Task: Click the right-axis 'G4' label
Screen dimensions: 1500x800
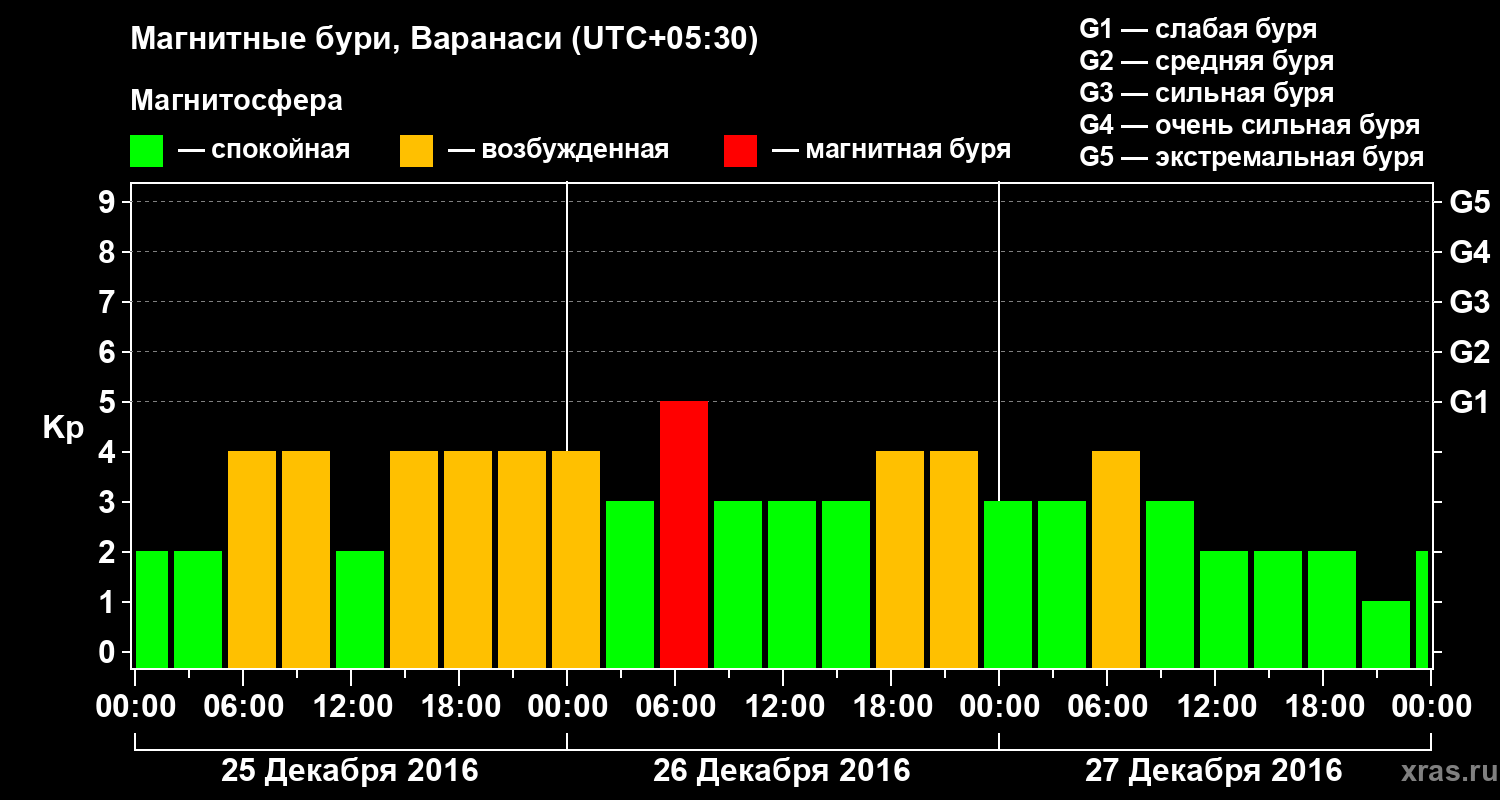Action: pyautogui.click(x=1469, y=253)
